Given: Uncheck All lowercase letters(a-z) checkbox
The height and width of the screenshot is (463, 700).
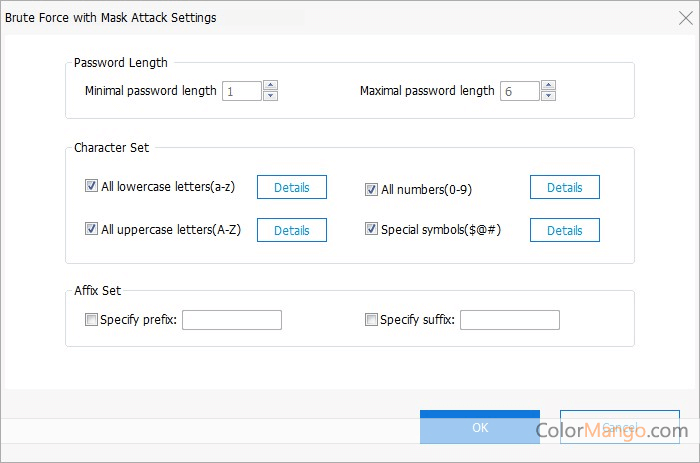Looking at the screenshot, I should [x=92, y=186].
